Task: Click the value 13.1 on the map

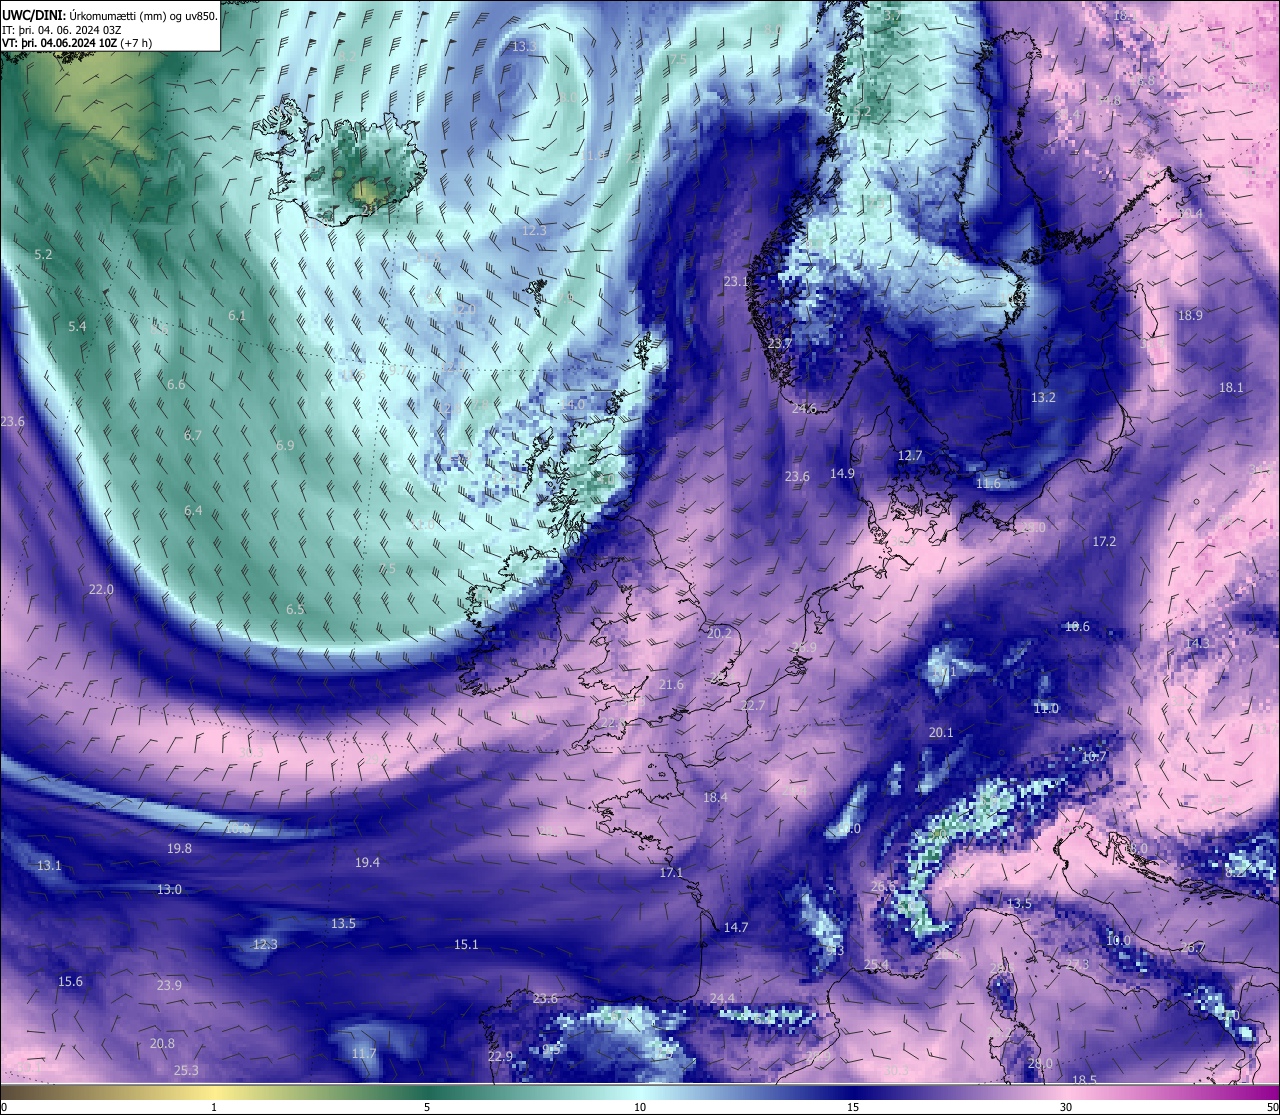Action: 49,865
